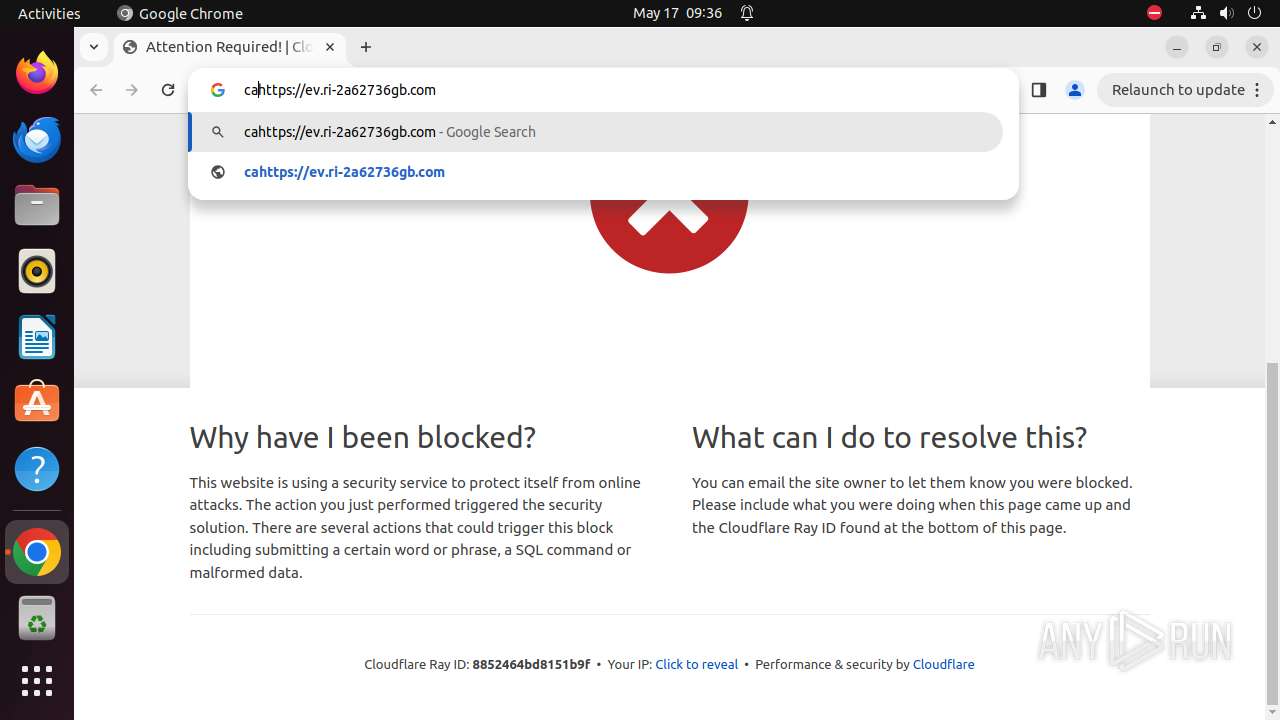This screenshot has height=720, width=1280.
Task: Open the Activities overview
Action: tap(49, 13)
